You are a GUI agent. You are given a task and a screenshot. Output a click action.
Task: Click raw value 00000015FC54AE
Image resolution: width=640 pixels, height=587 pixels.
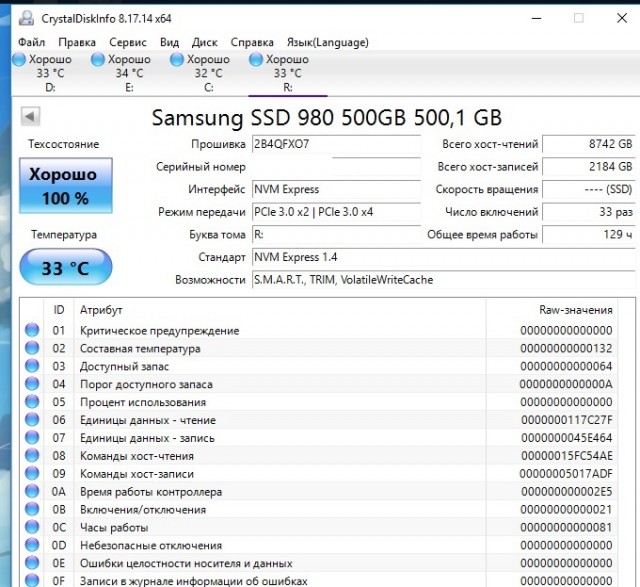(567, 456)
